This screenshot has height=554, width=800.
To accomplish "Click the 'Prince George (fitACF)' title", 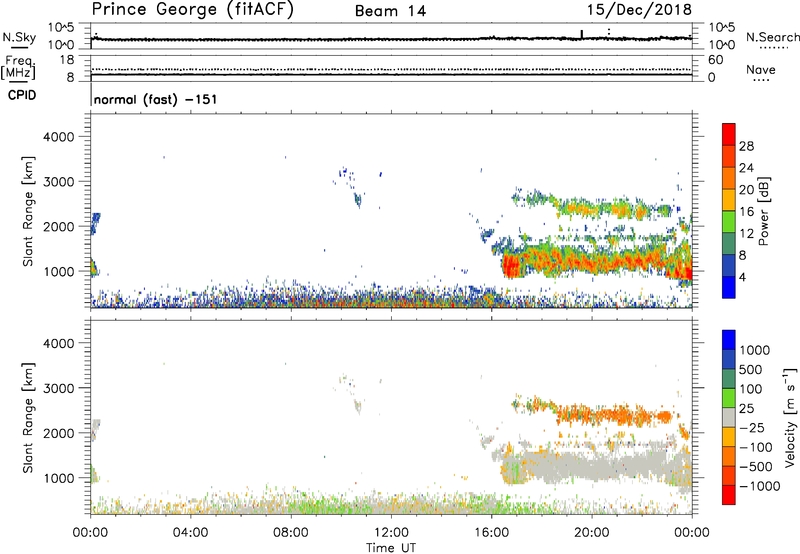I will pyautogui.click(x=193, y=10).
